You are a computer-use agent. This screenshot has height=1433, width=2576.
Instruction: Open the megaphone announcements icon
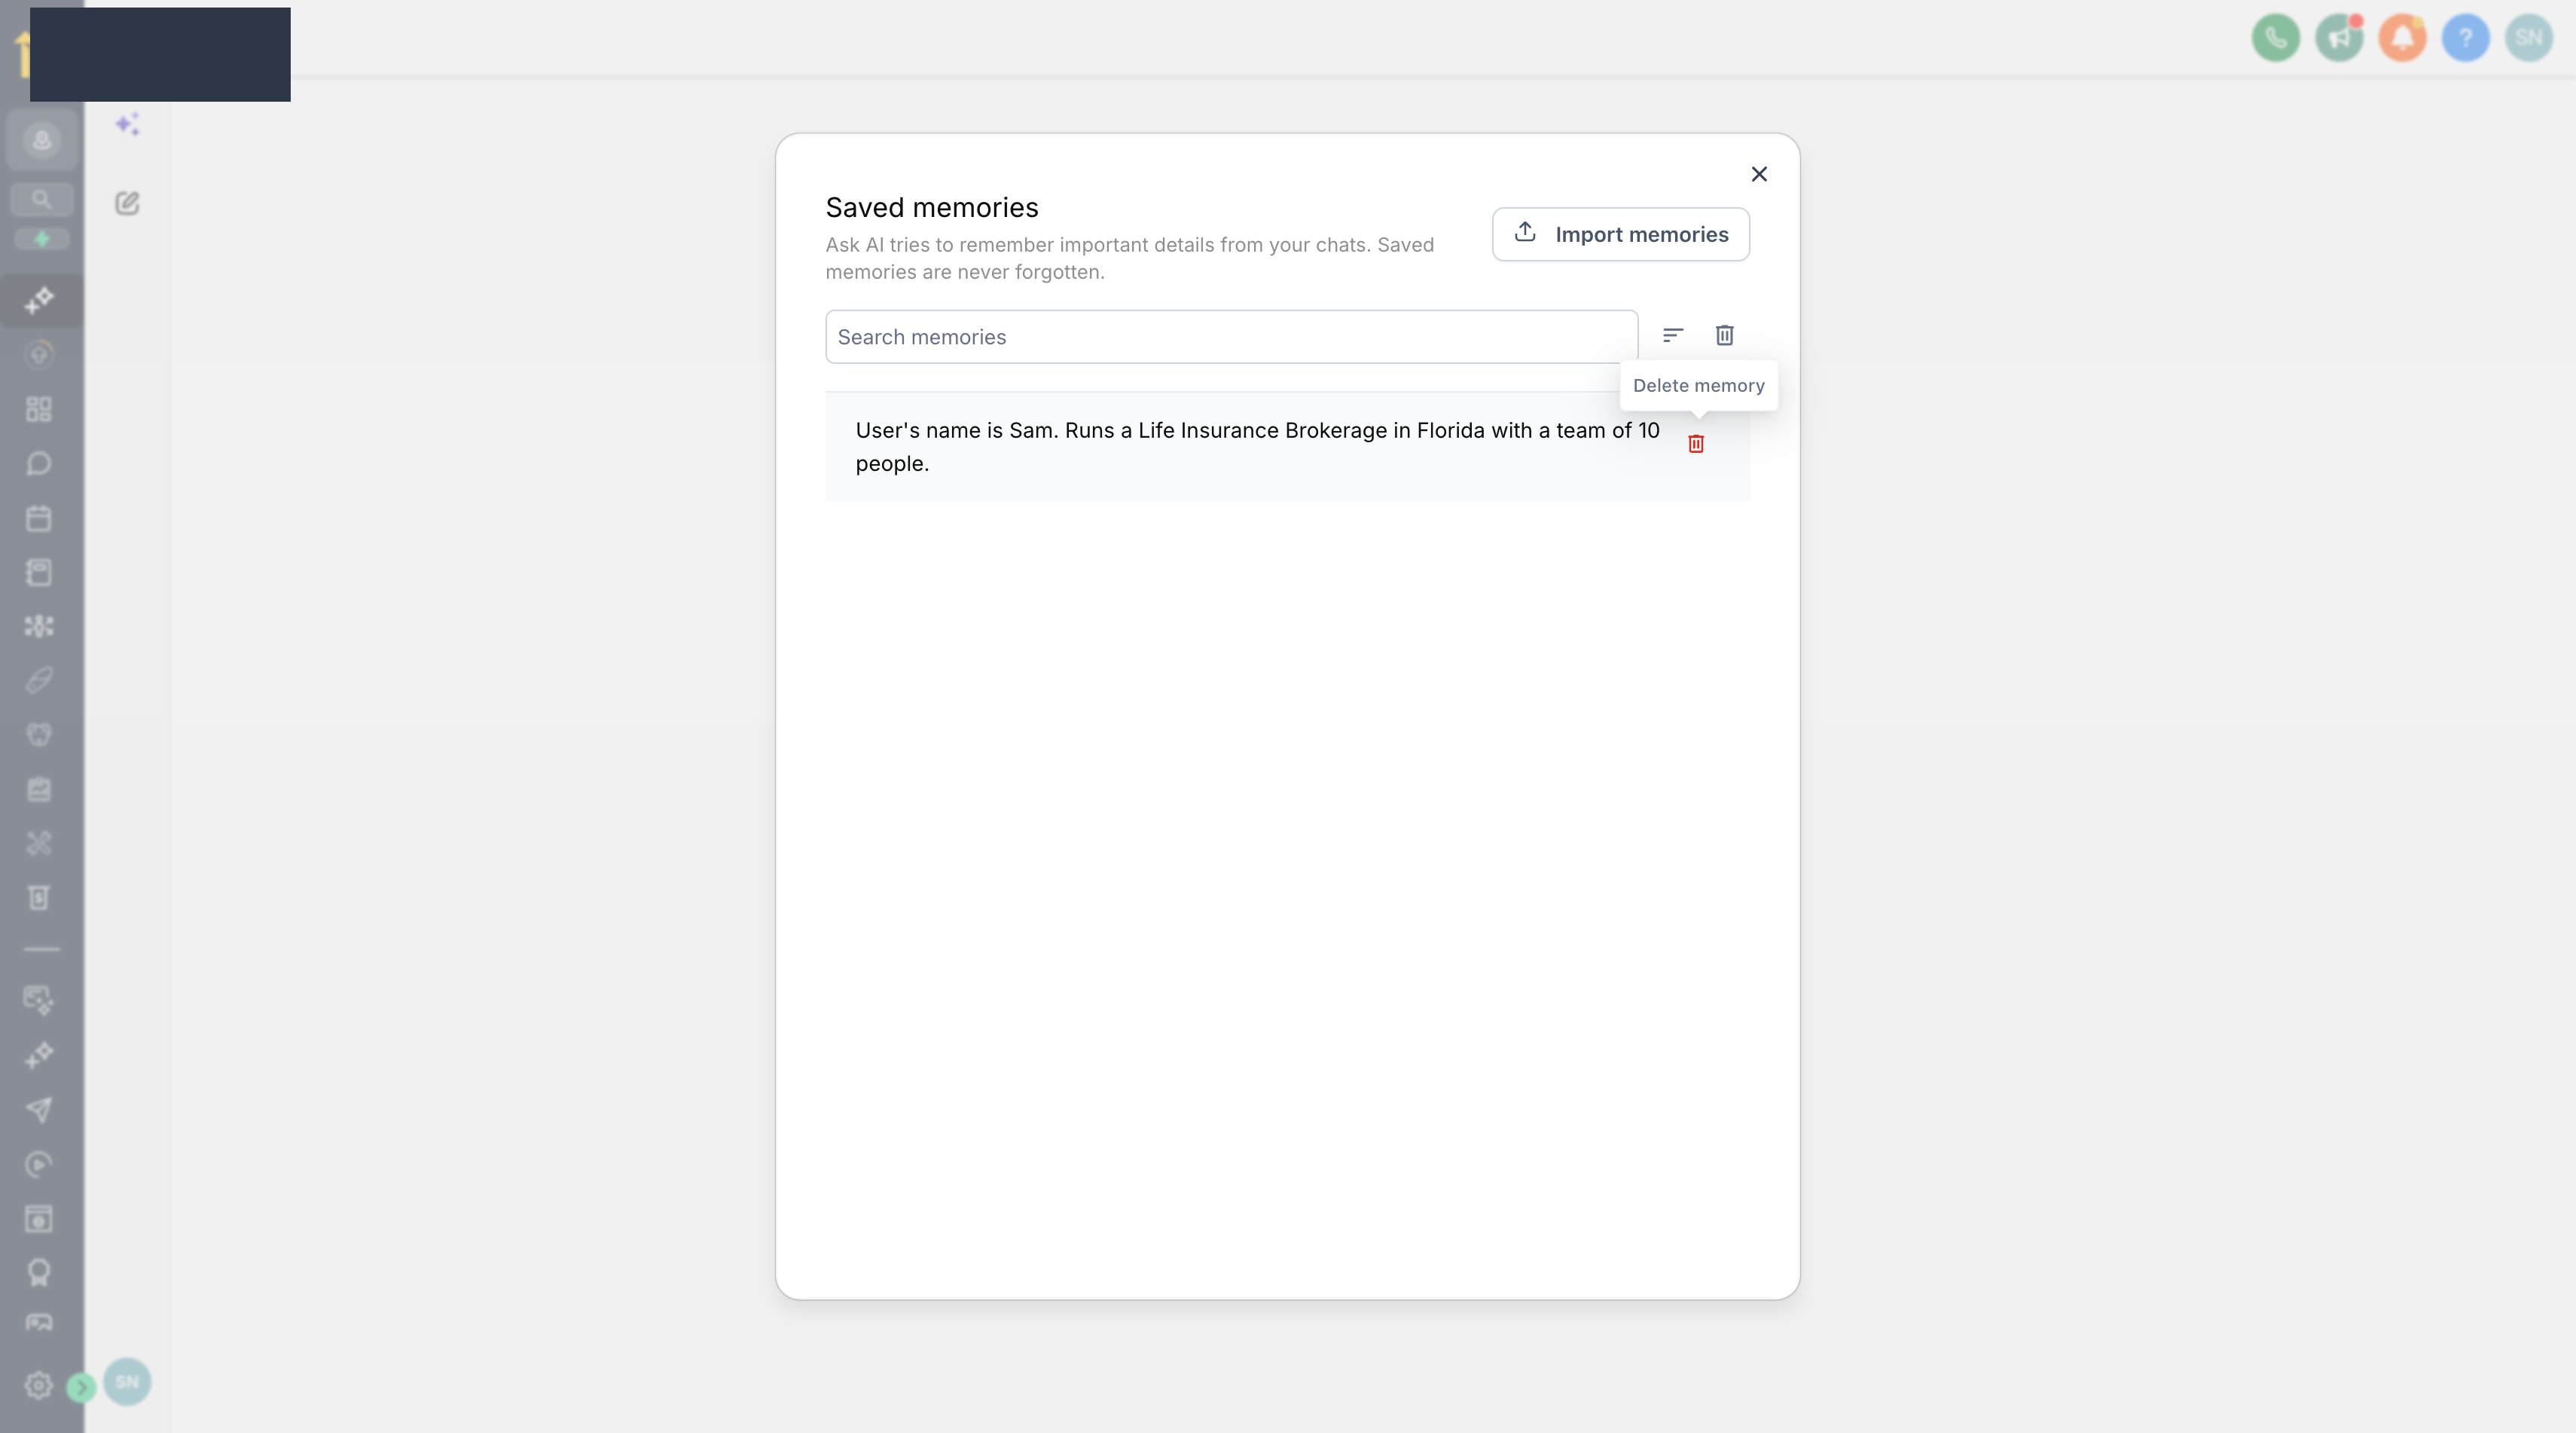click(x=2339, y=38)
